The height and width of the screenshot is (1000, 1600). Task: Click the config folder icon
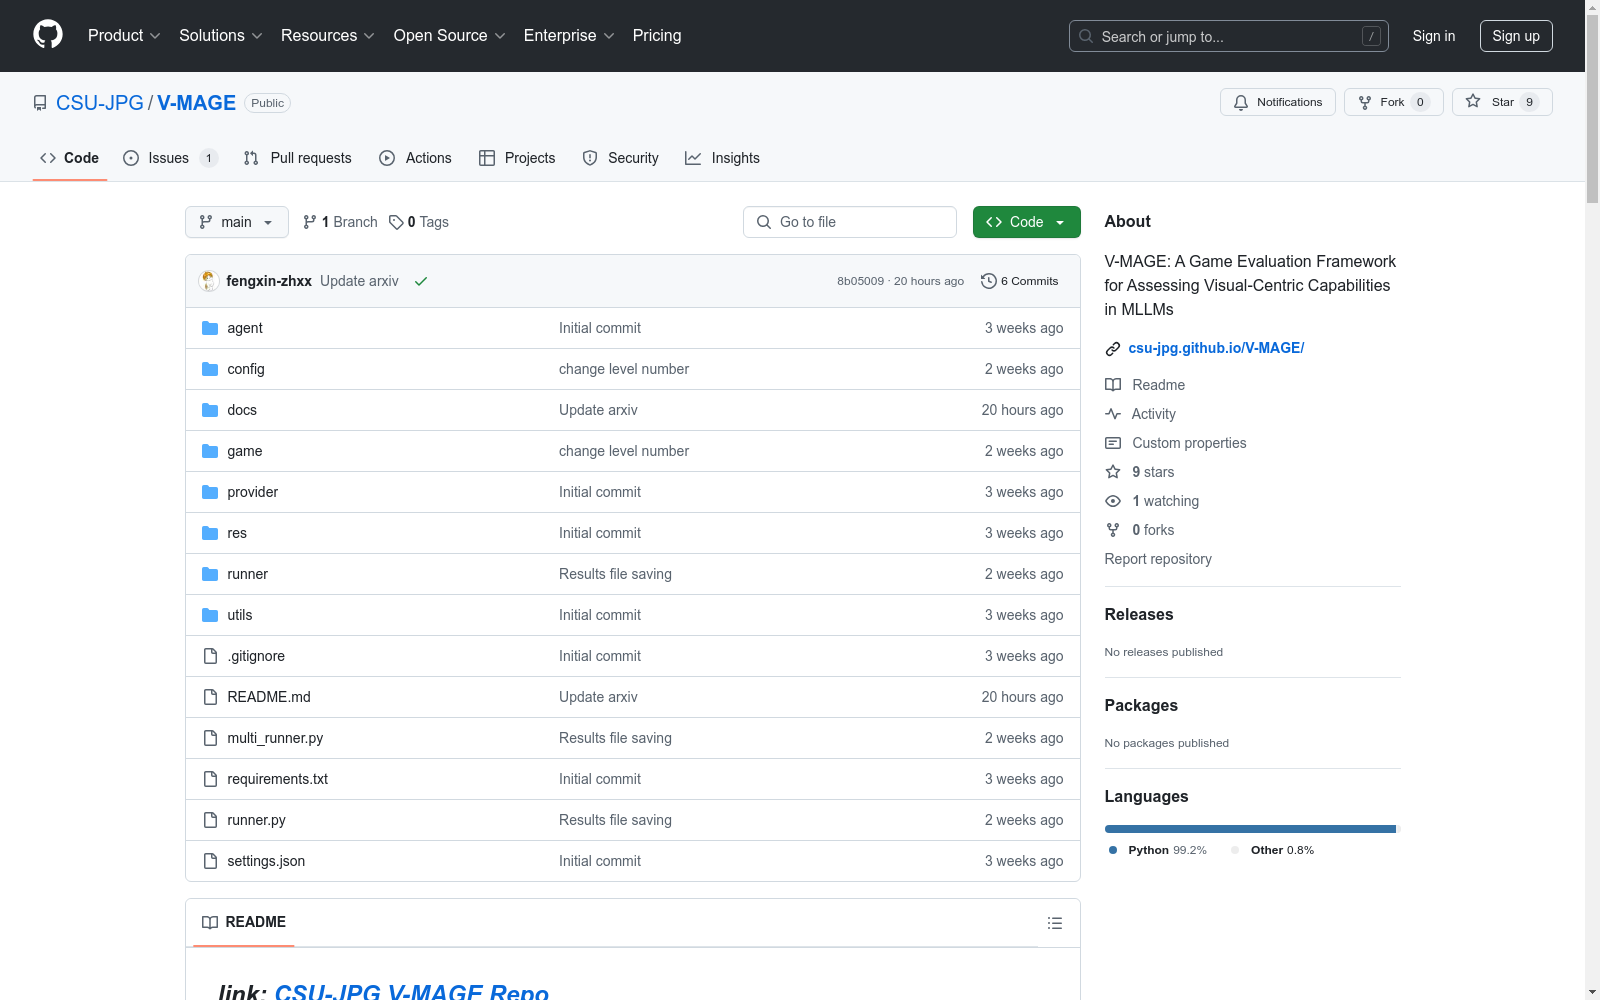click(x=210, y=369)
